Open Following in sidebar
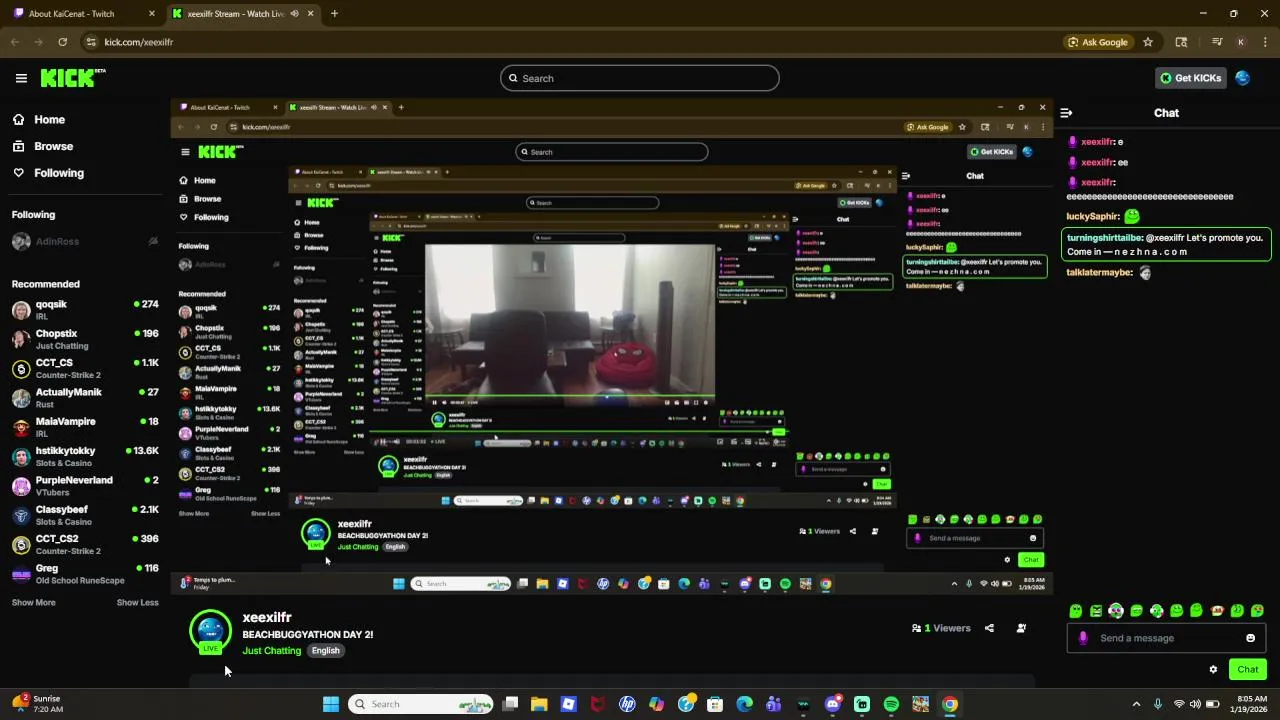The height and width of the screenshot is (720, 1280). coord(59,173)
